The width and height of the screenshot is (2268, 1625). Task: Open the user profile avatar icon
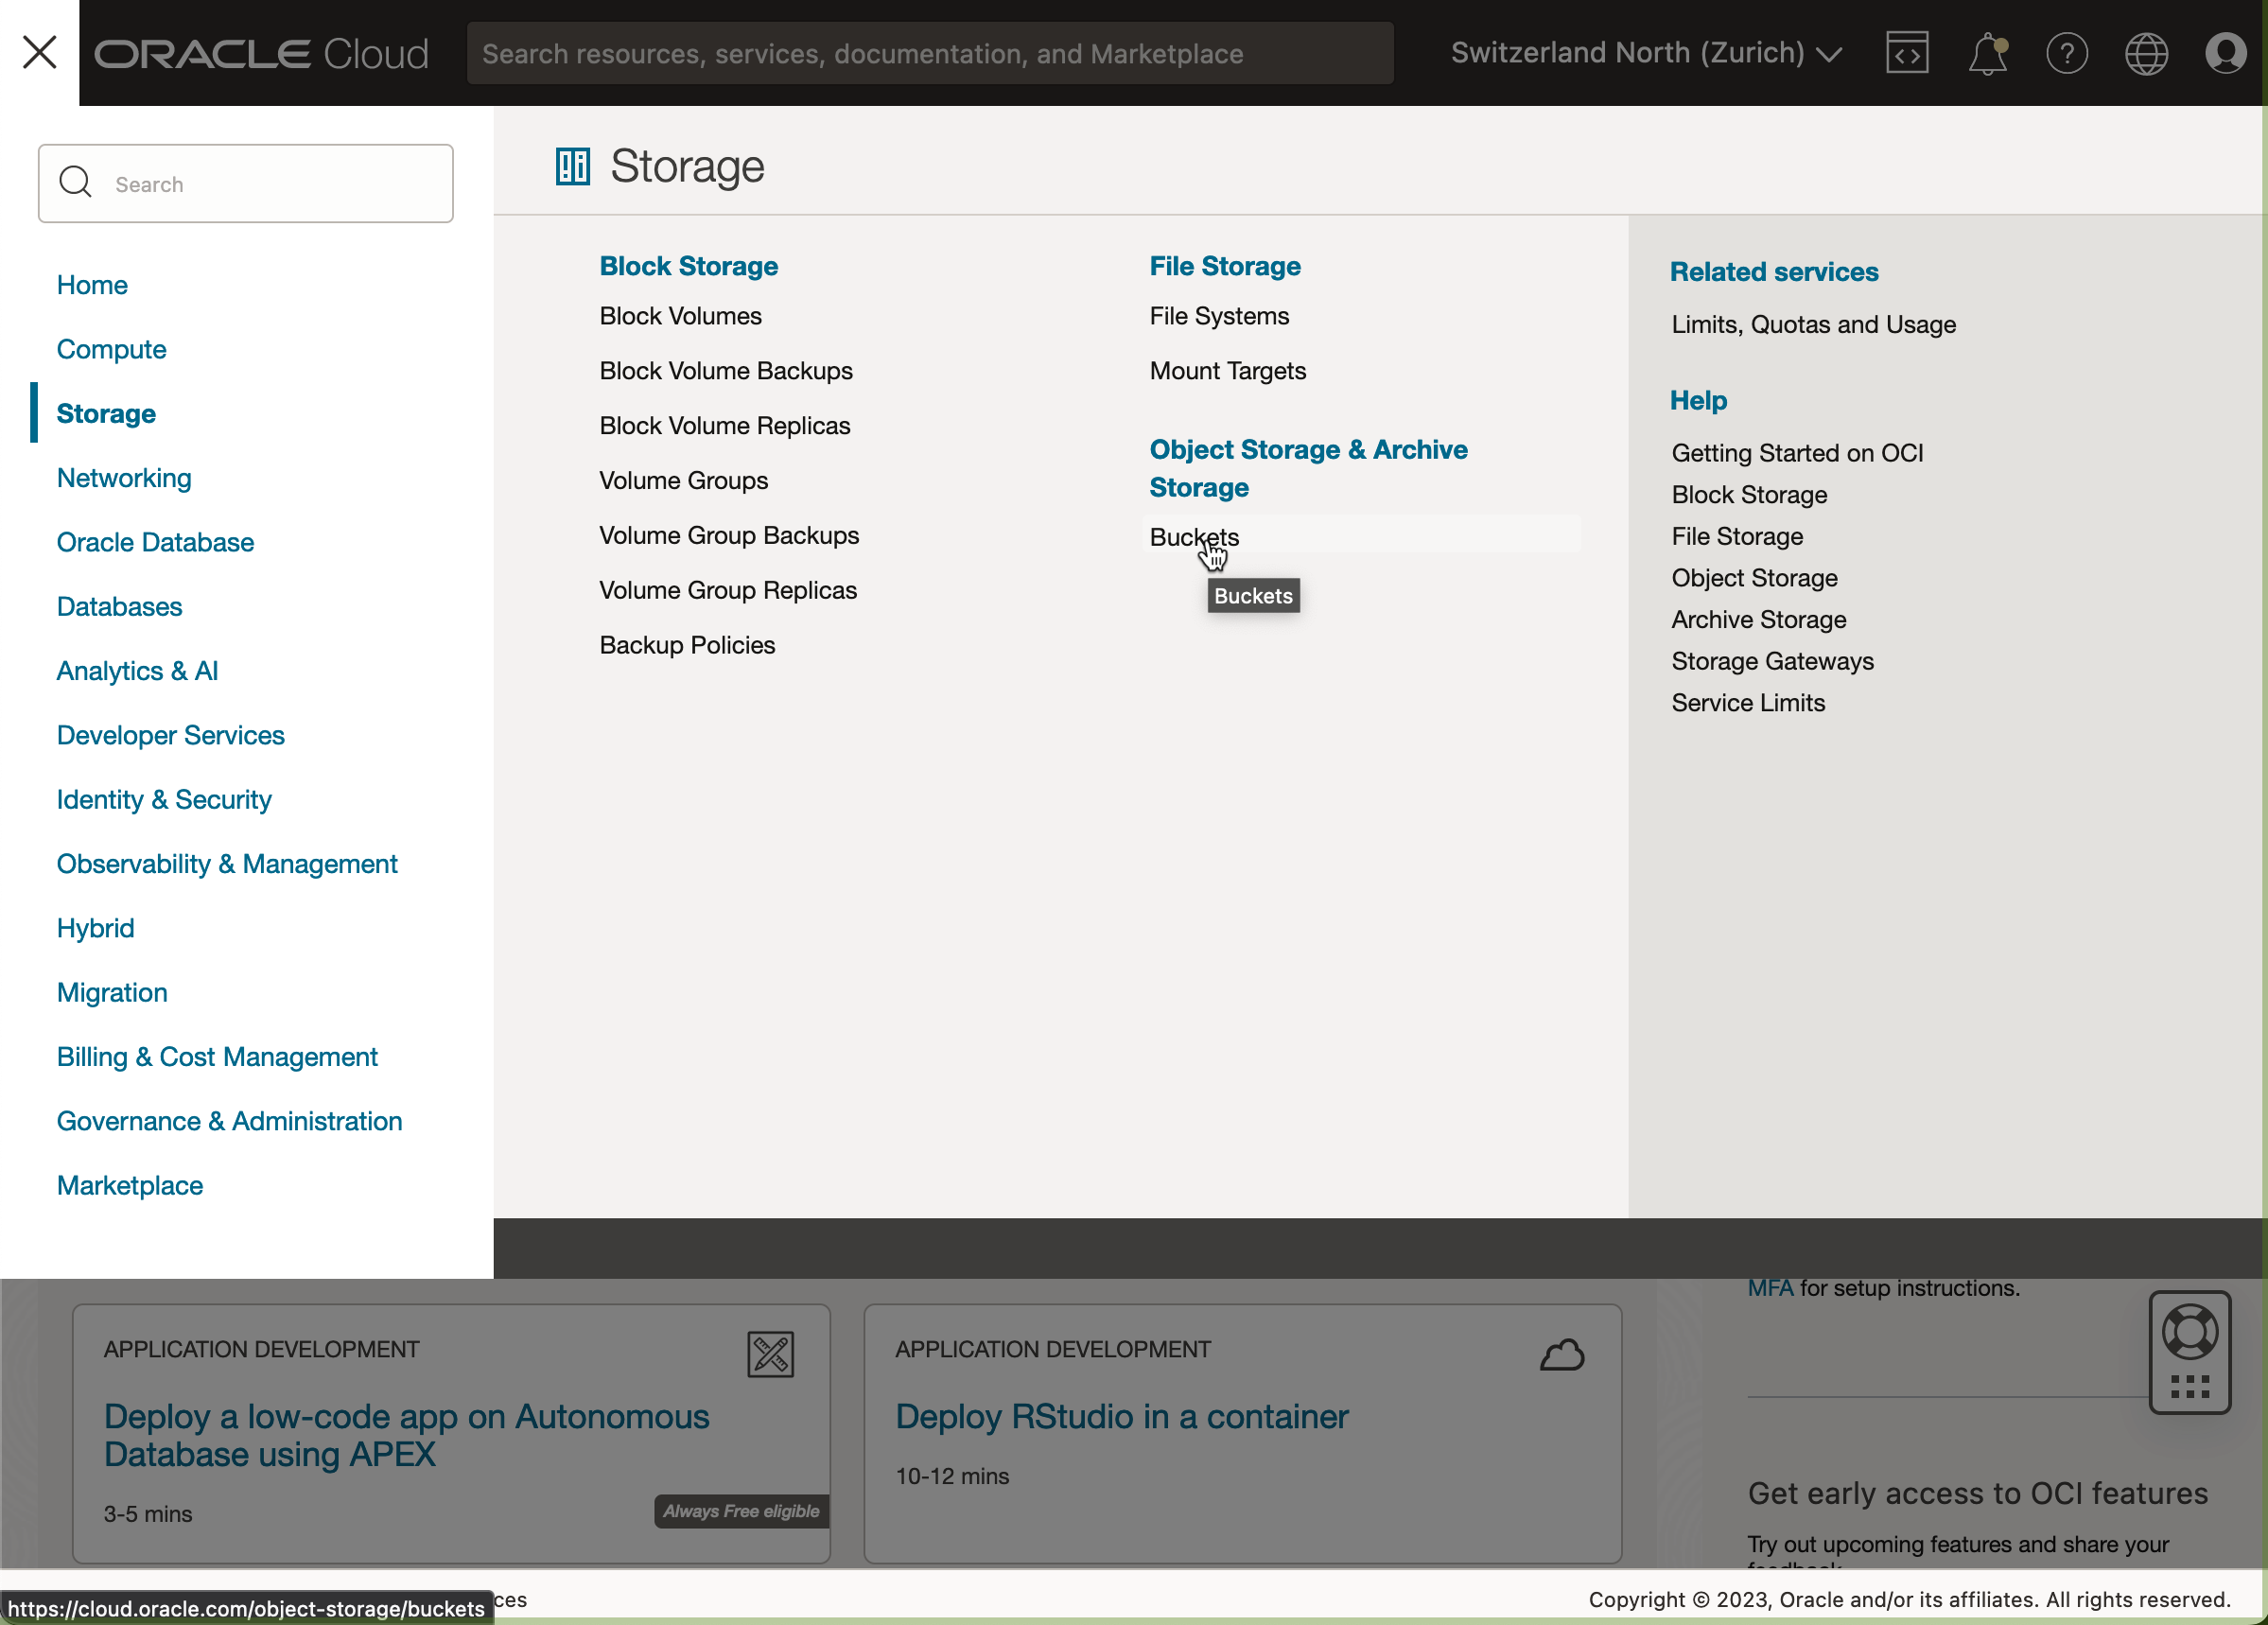(x=2225, y=53)
